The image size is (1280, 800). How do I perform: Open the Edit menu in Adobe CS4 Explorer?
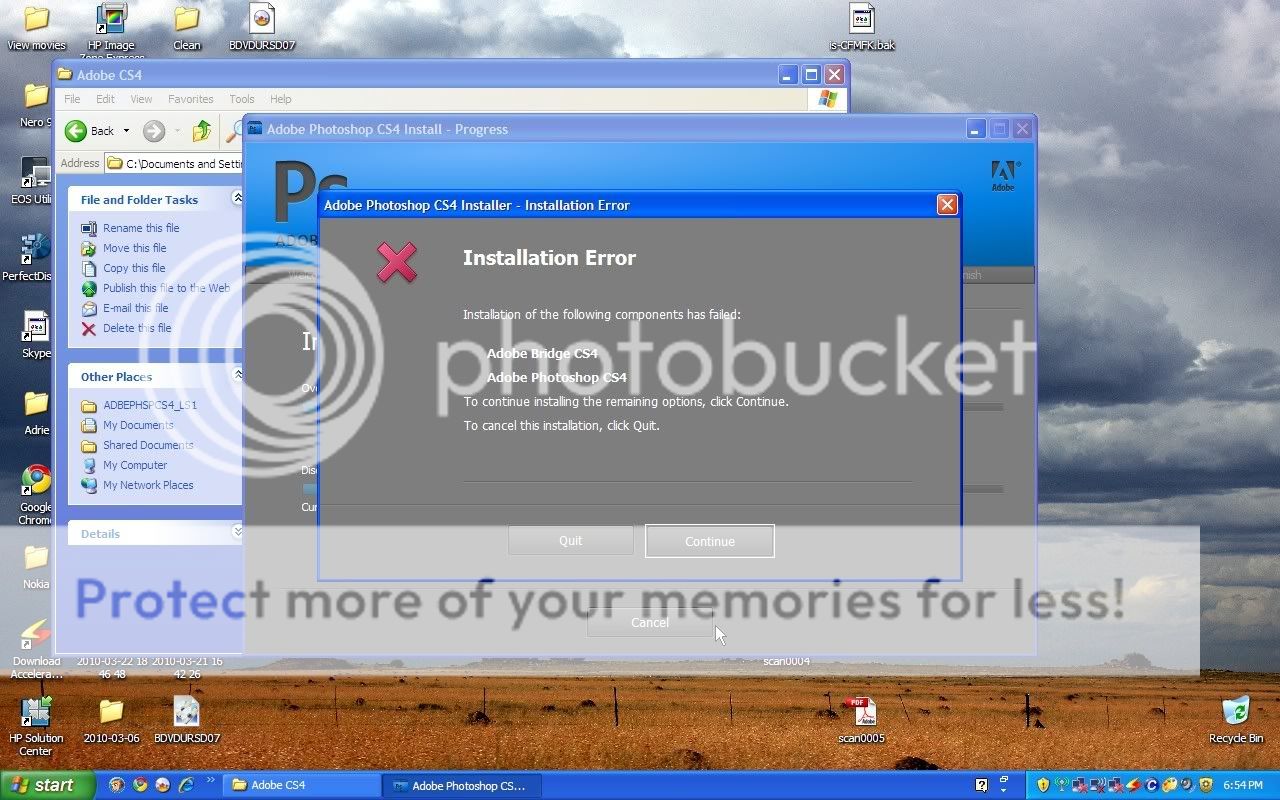pos(105,99)
